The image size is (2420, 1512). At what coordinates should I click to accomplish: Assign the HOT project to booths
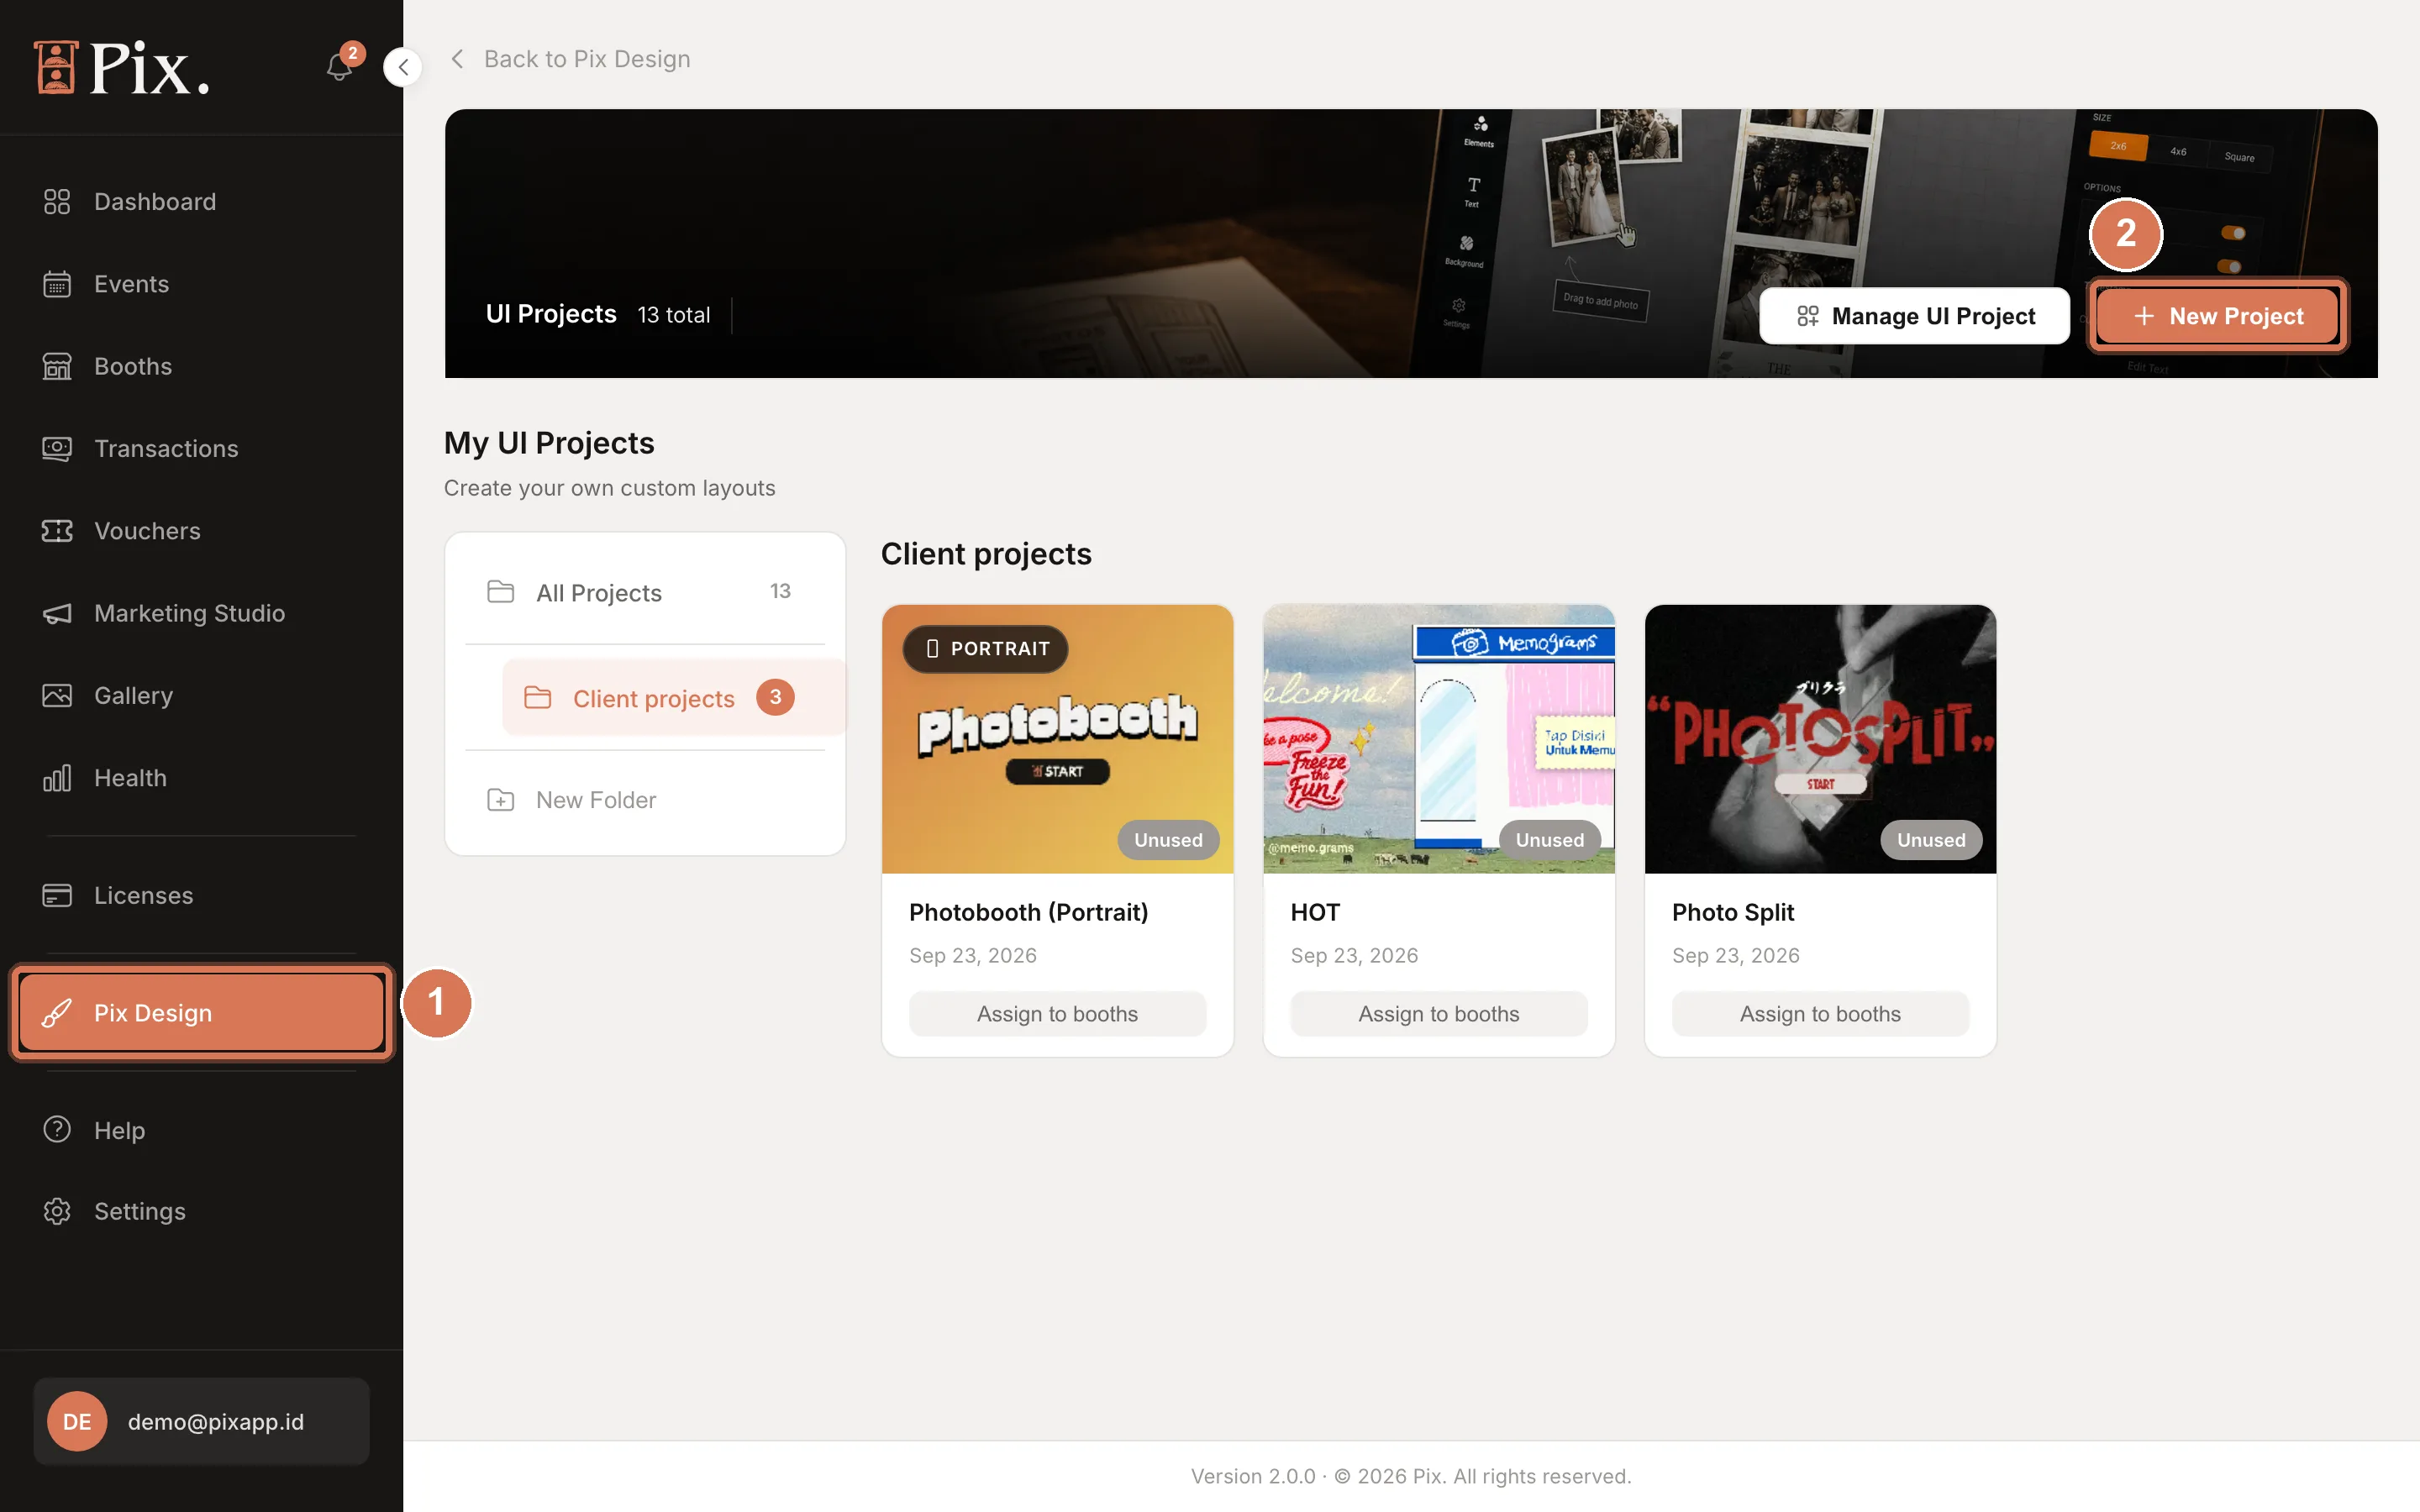[x=1439, y=1014]
